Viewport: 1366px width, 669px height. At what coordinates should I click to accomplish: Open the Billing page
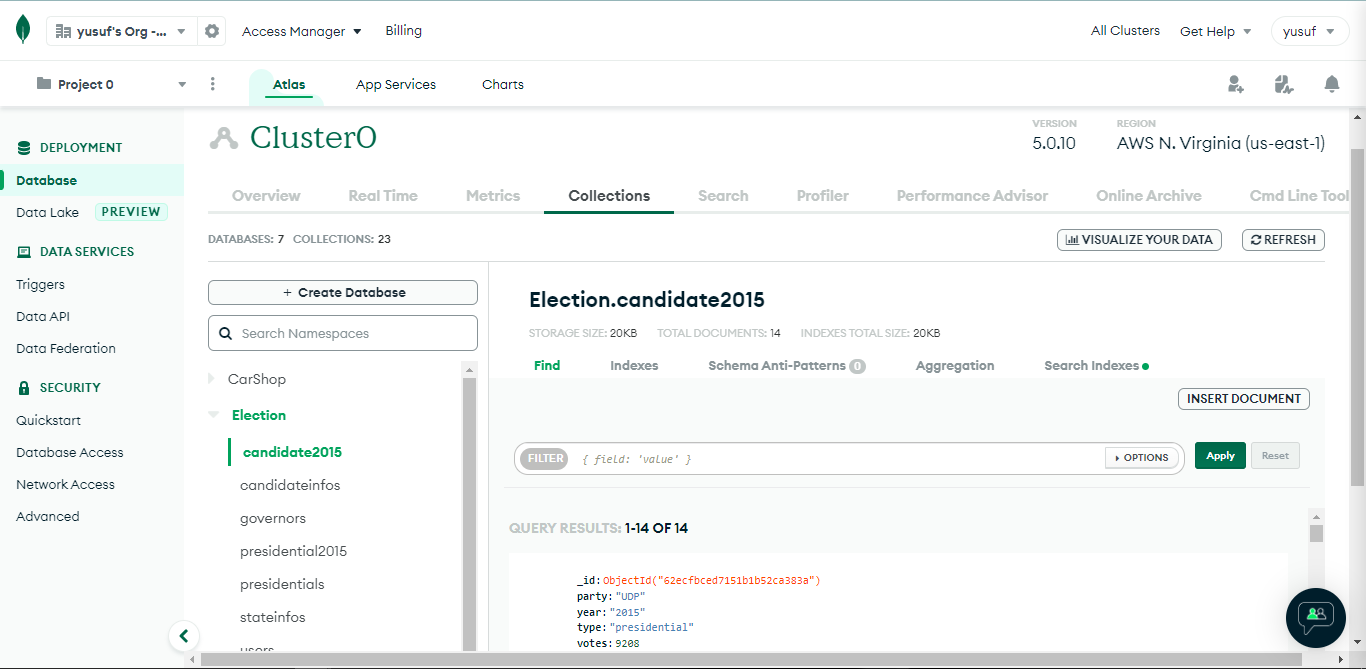pos(404,31)
